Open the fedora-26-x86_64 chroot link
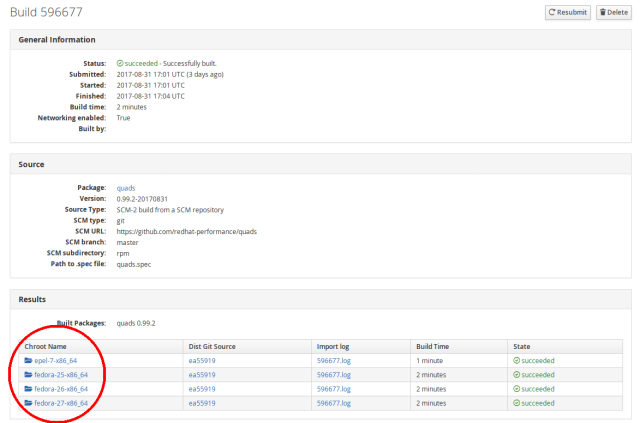 pos(61,388)
